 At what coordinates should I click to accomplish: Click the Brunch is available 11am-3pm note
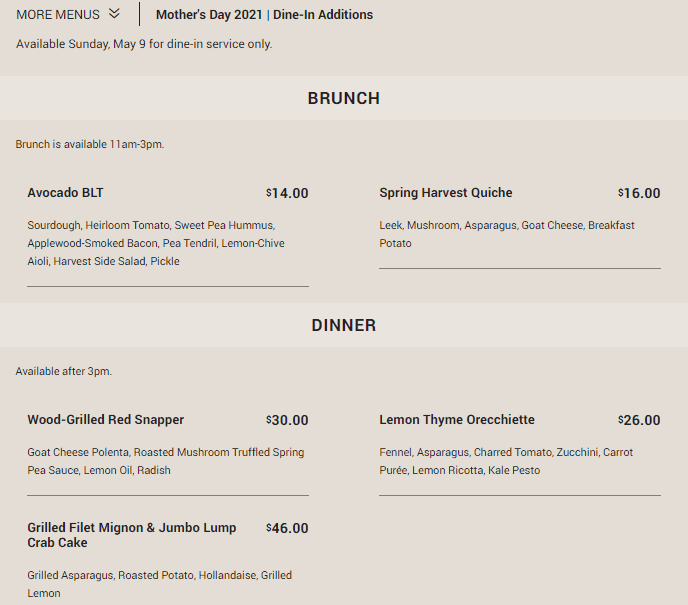tap(90, 144)
